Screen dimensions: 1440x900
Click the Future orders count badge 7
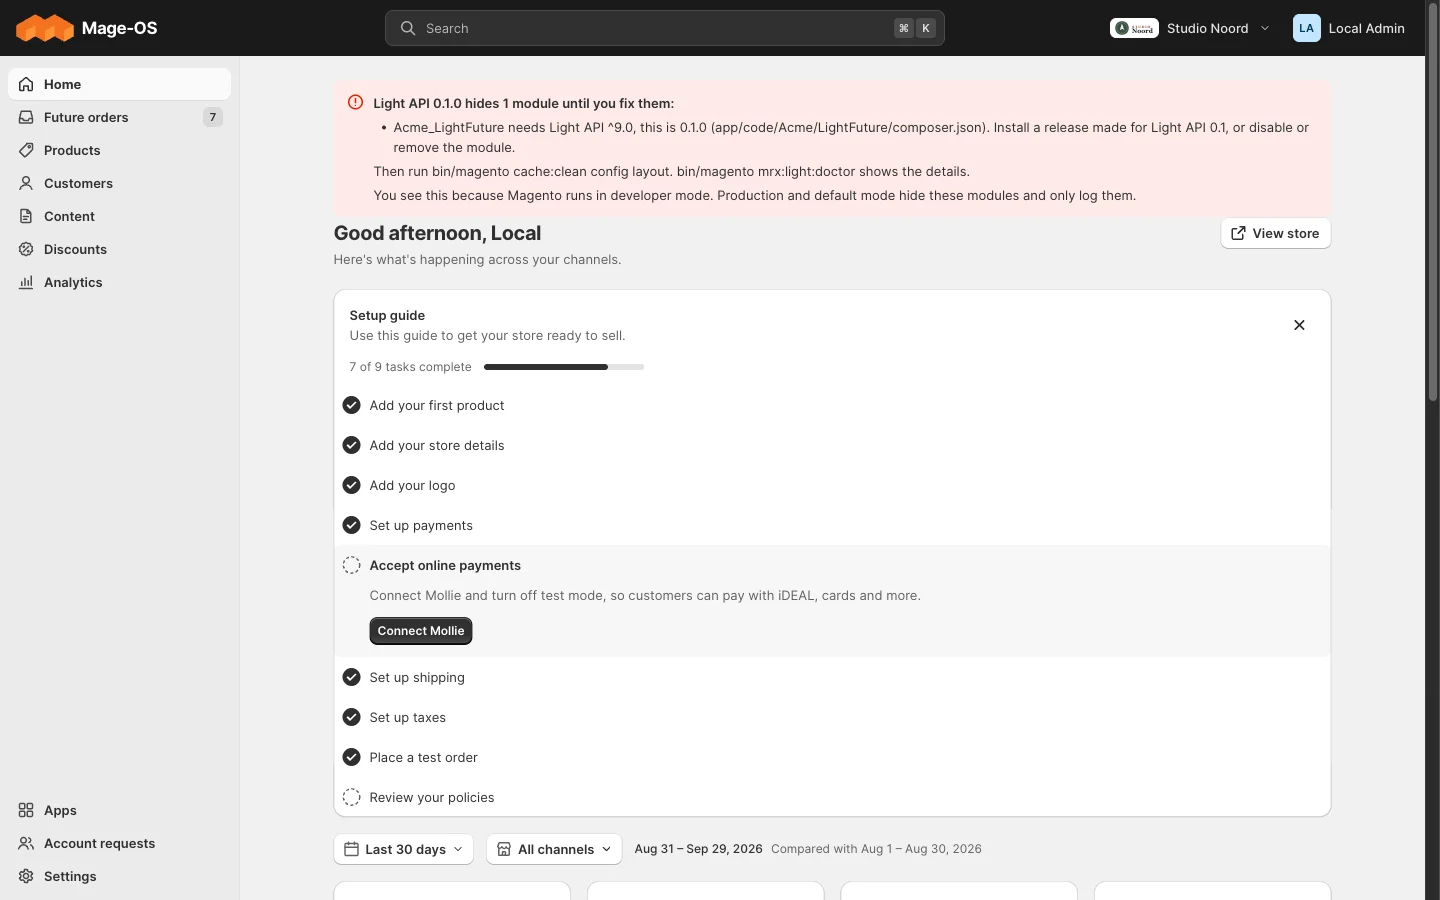point(213,117)
